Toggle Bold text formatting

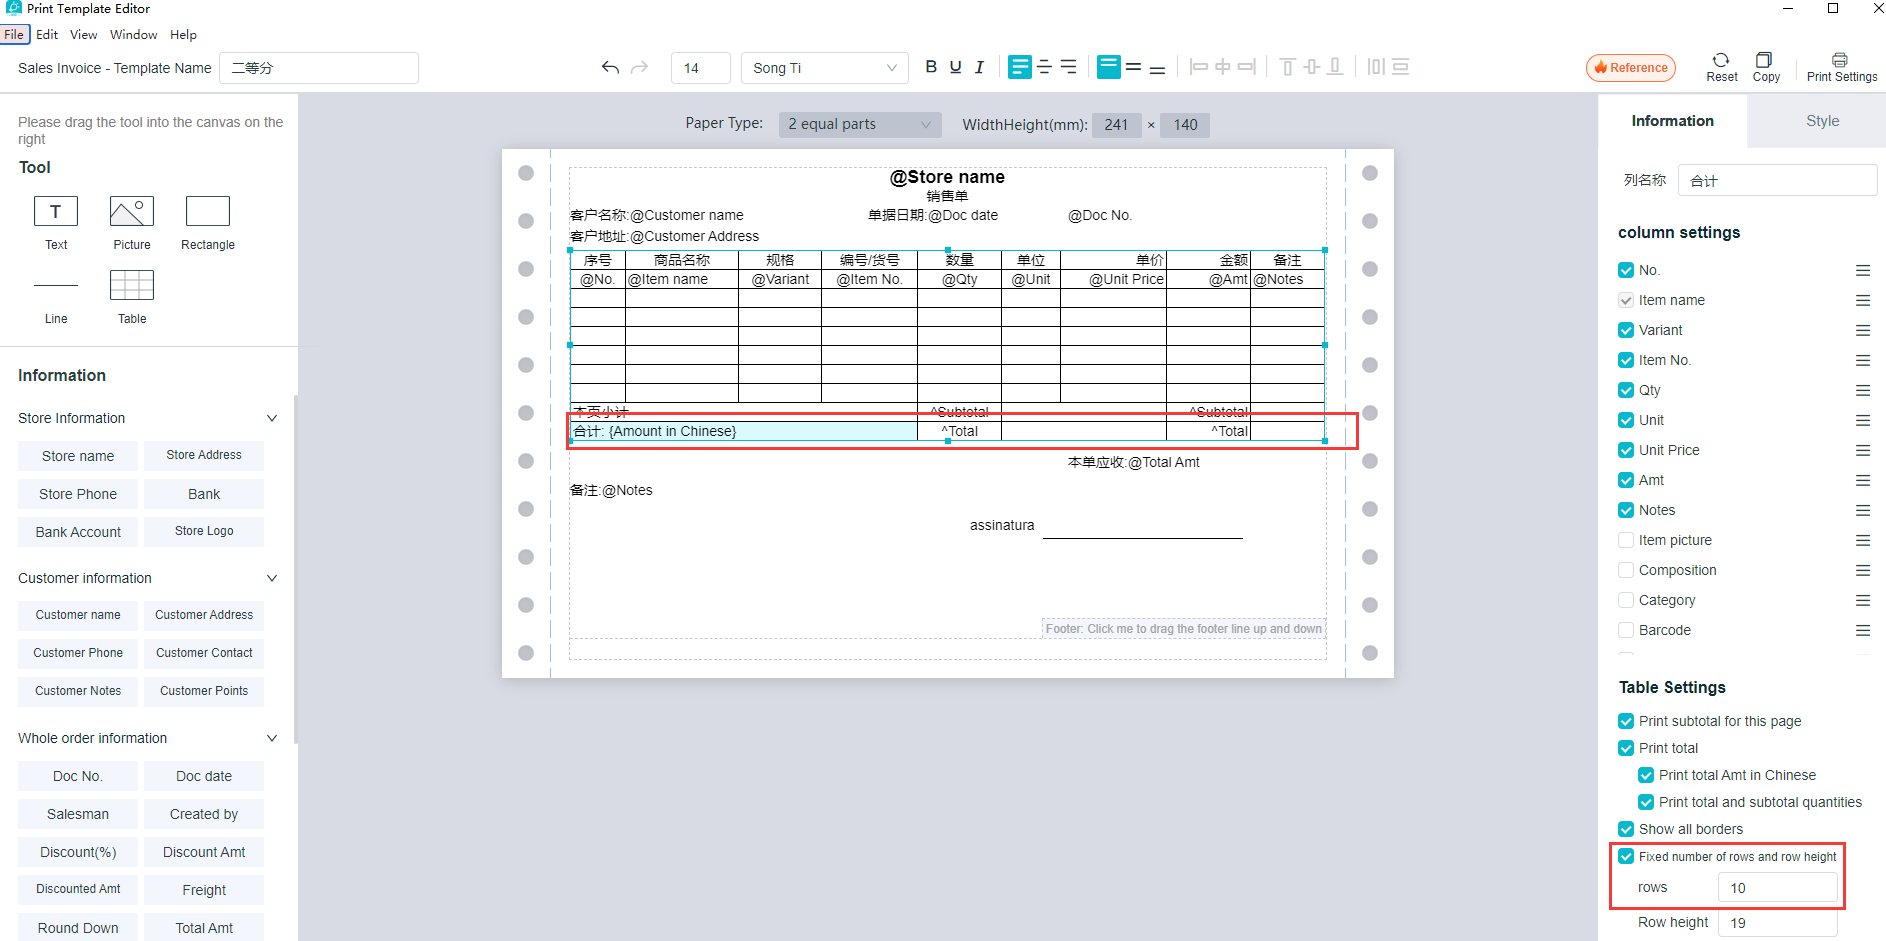(931, 67)
